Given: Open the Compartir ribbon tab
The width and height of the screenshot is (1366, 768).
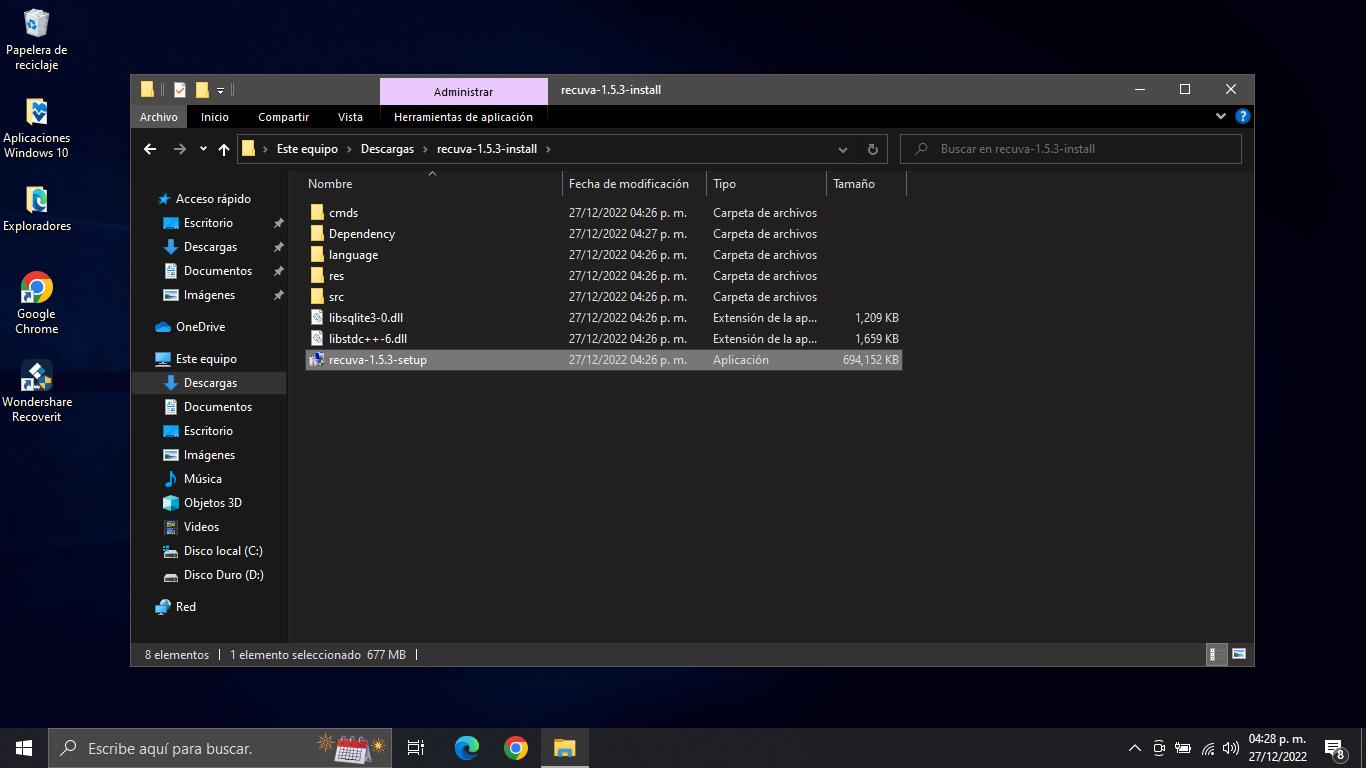Looking at the screenshot, I should 283,117.
